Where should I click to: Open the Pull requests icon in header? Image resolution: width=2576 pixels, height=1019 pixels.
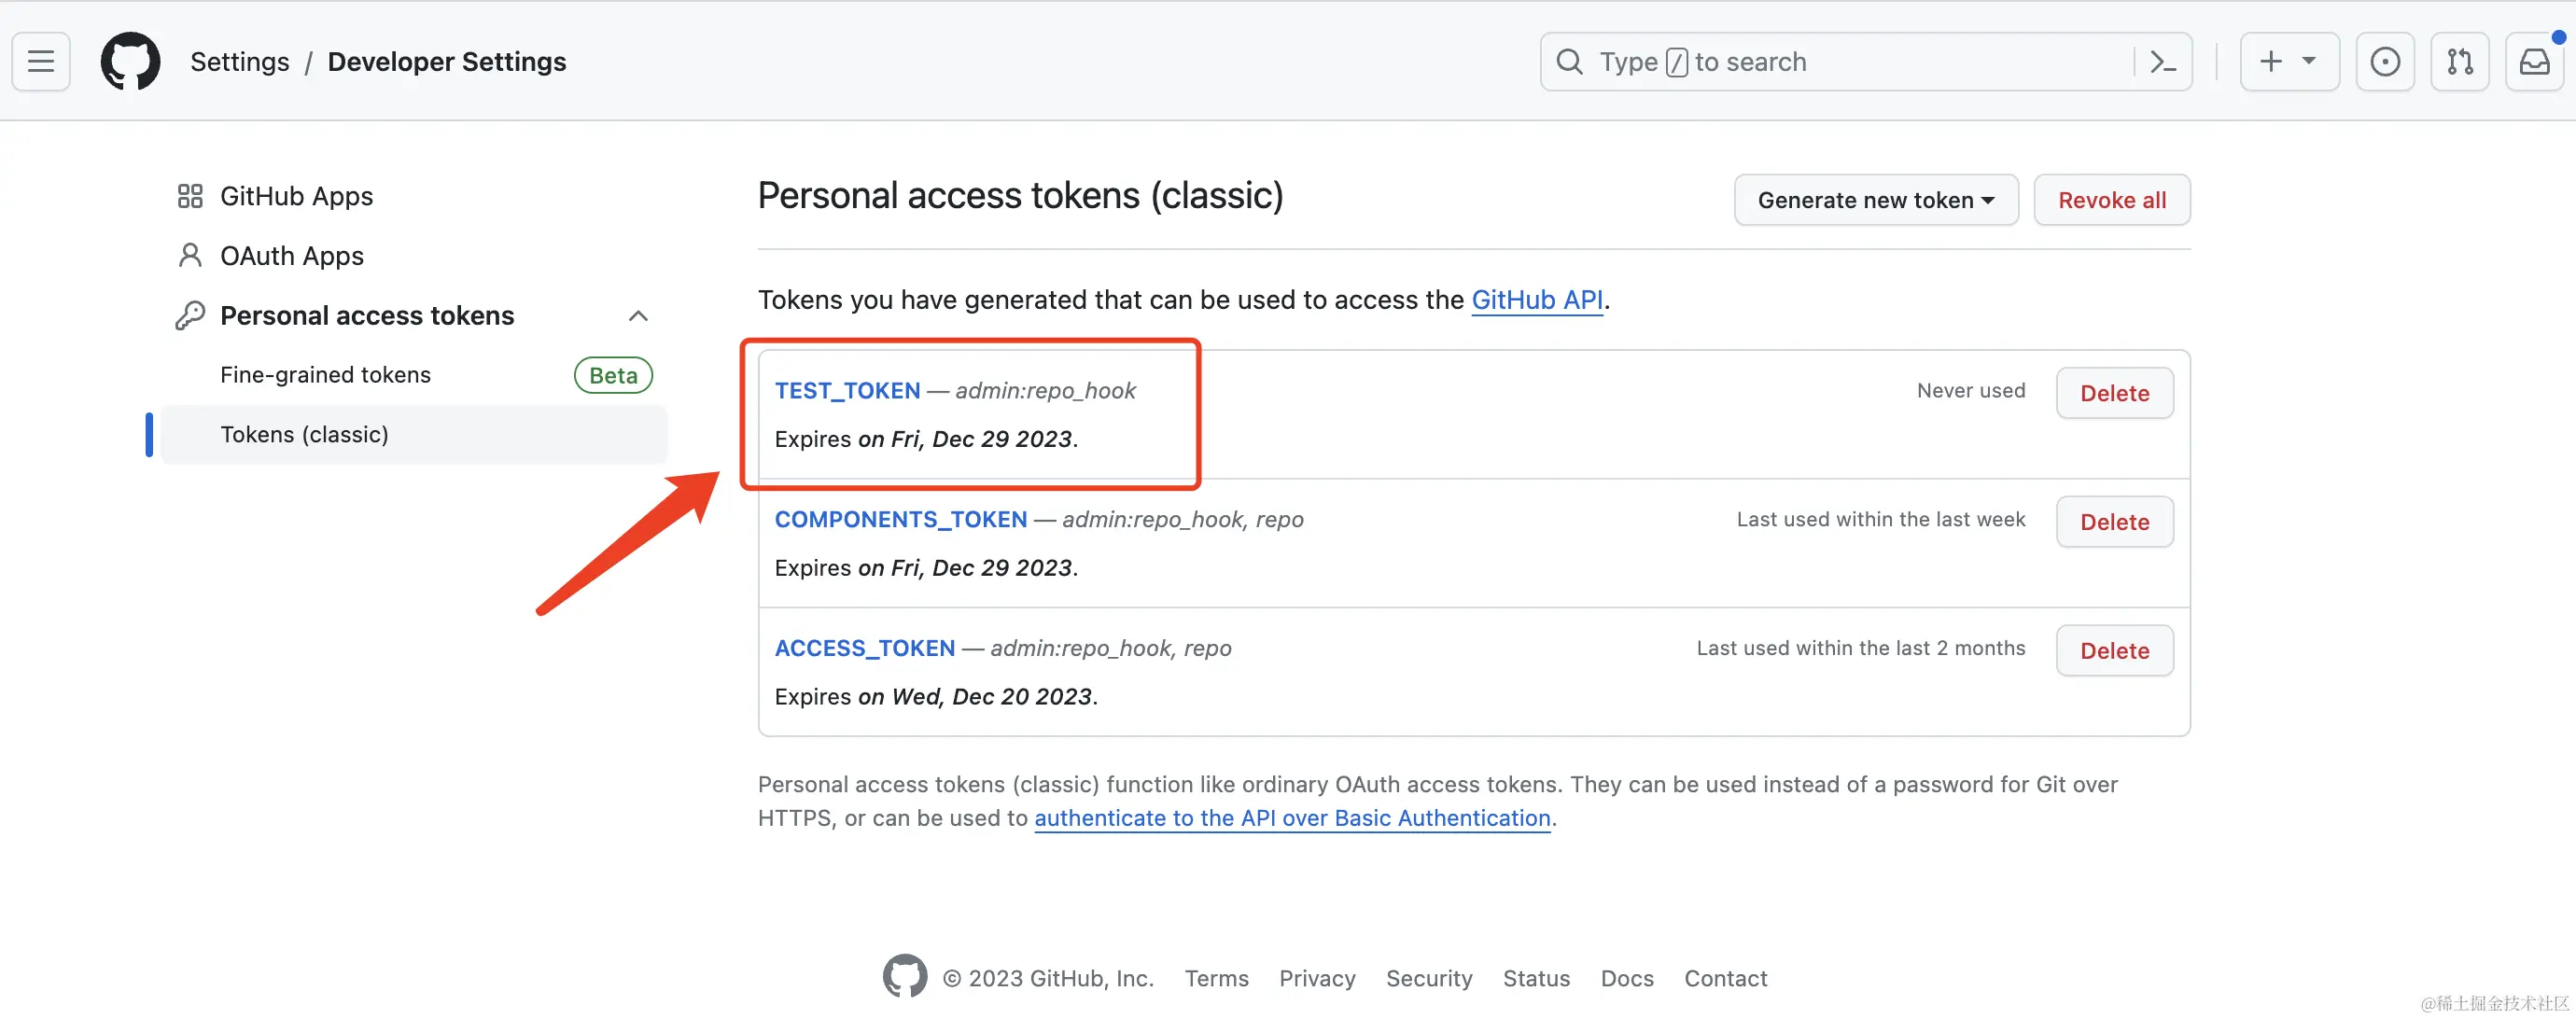pyautogui.click(x=2460, y=62)
